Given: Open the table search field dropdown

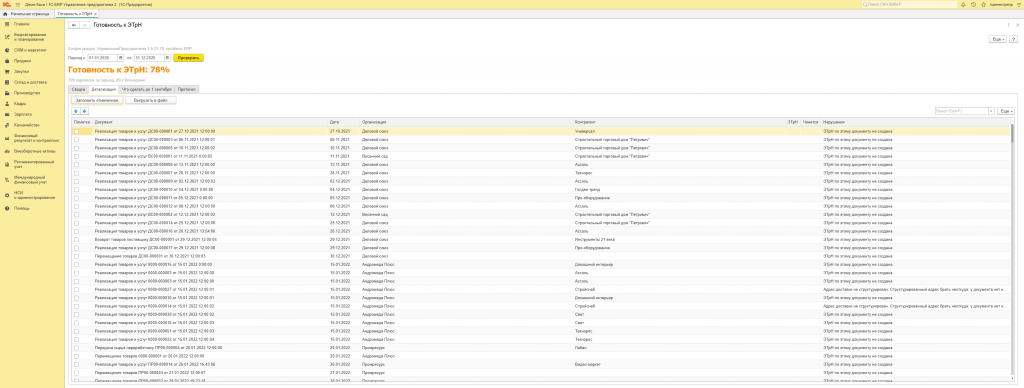Looking at the screenshot, I should [x=992, y=112].
